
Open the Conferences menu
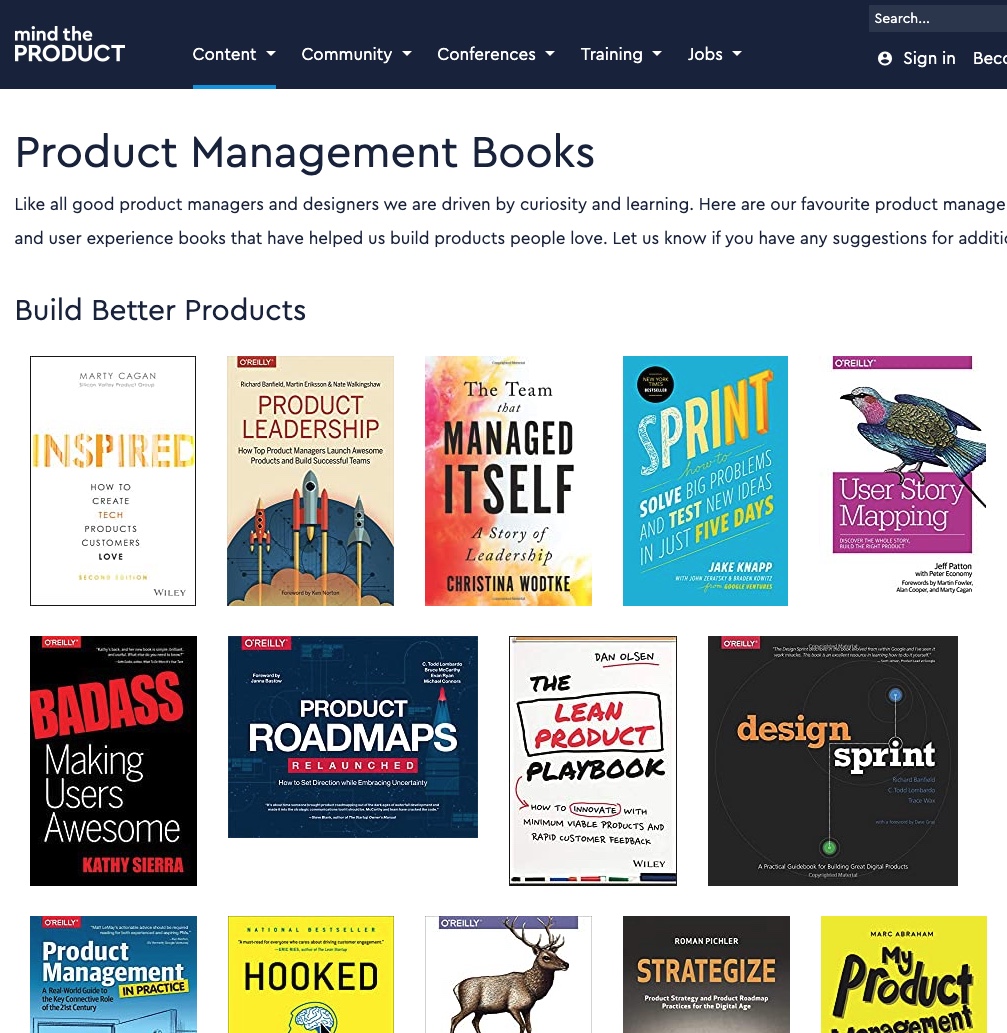click(x=496, y=54)
